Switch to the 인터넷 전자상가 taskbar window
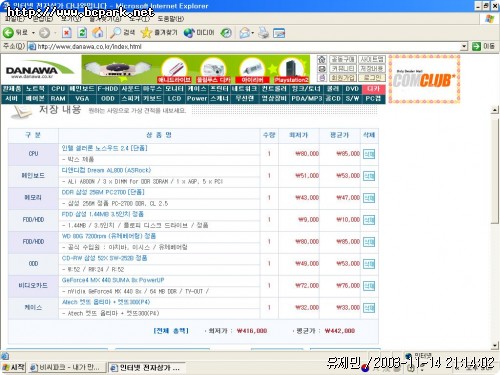Image resolution: width=500 pixels, height=375 pixels. pyautogui.click(x=147, y=367)
